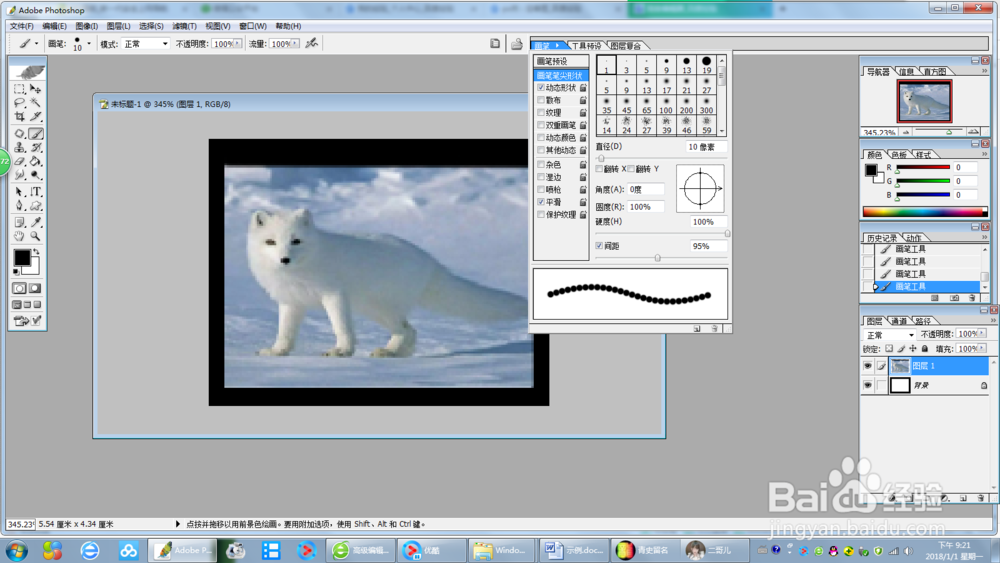Select the Slice tool
This screenshot has height=563, width=1000.
click(x=36, y=117)
